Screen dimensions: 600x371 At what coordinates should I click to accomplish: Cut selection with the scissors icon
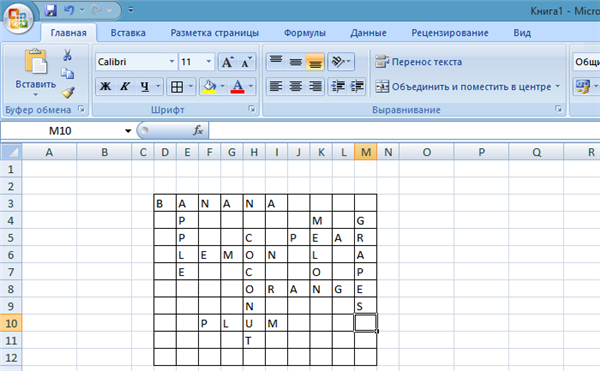[67, 55]
